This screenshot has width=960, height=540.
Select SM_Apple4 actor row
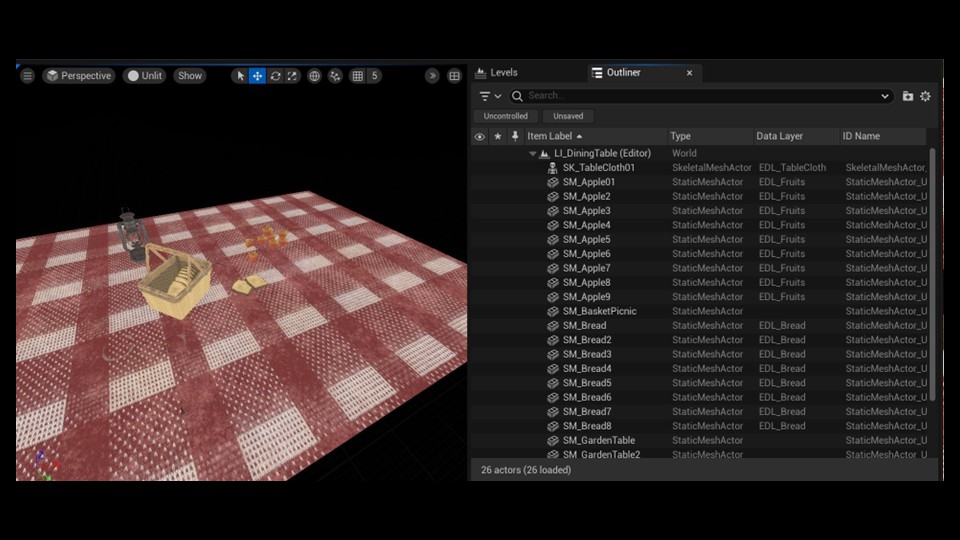700,225
